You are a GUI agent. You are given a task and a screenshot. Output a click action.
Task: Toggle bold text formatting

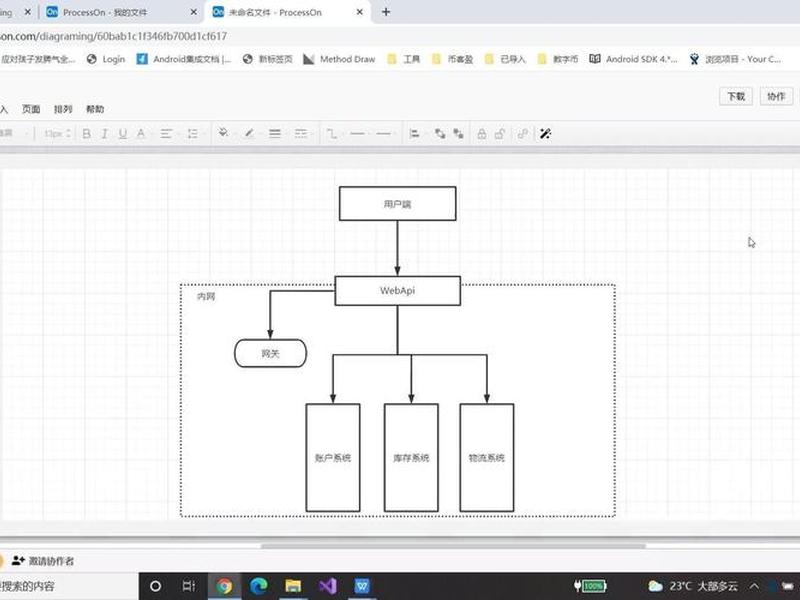(87, 134)
